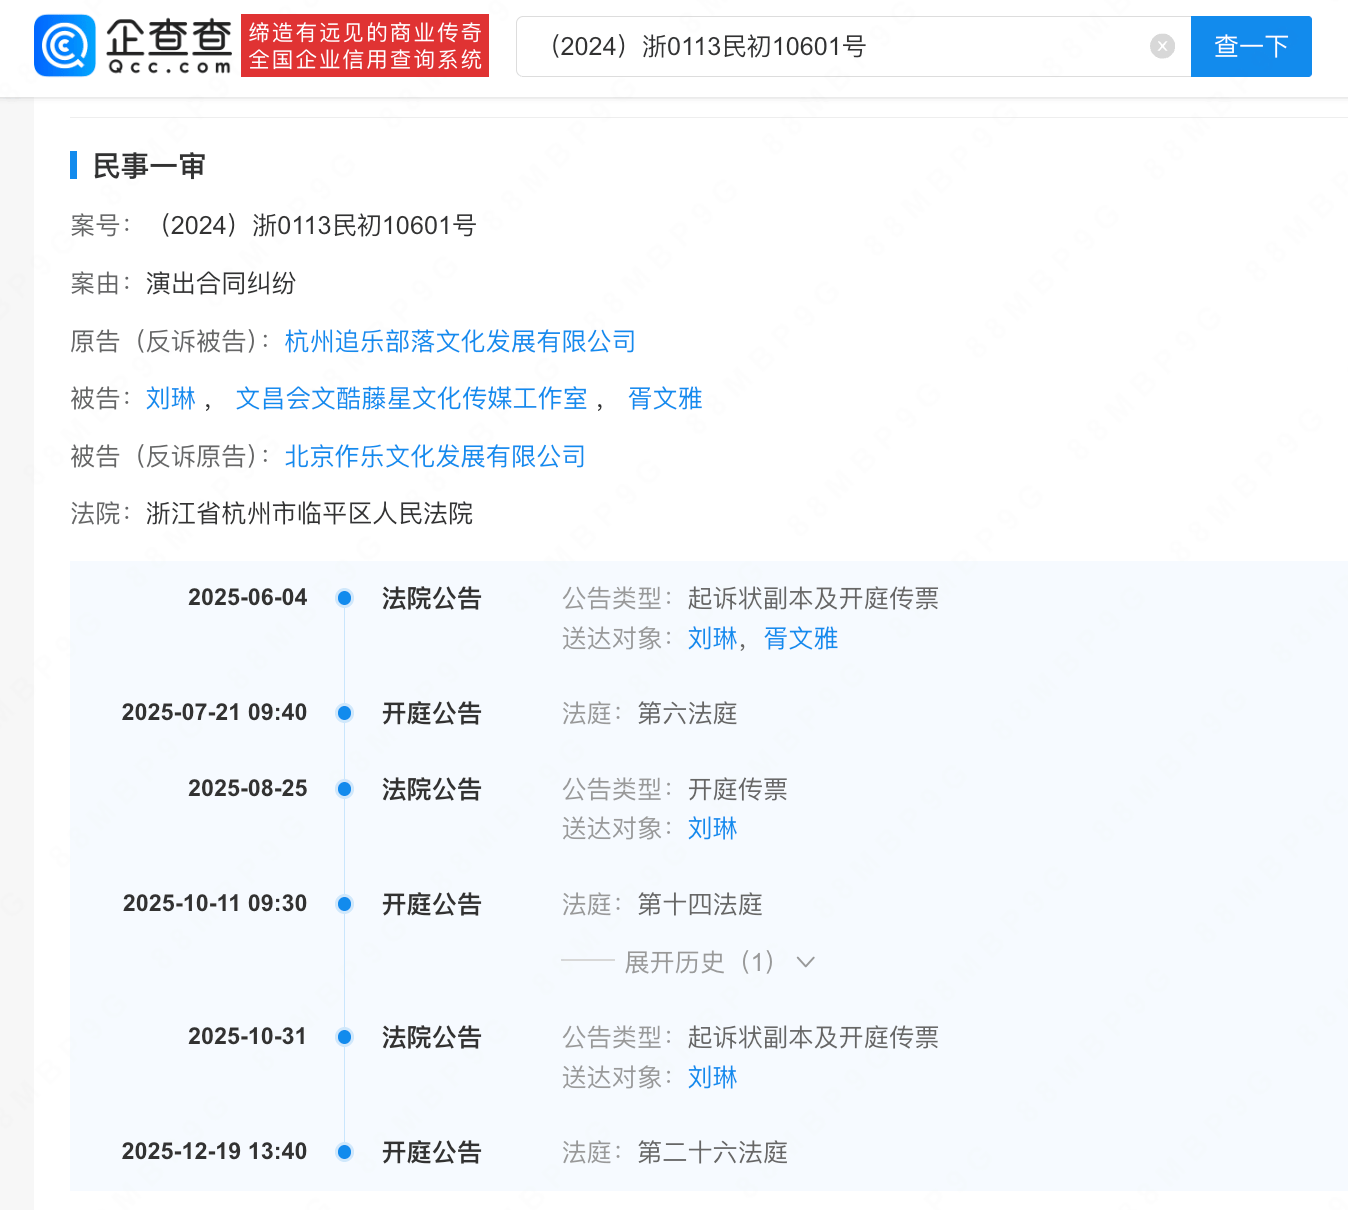1348x1210 pixels.
Task: Clear the search box with the X icon
Action: coord(1161,46)
